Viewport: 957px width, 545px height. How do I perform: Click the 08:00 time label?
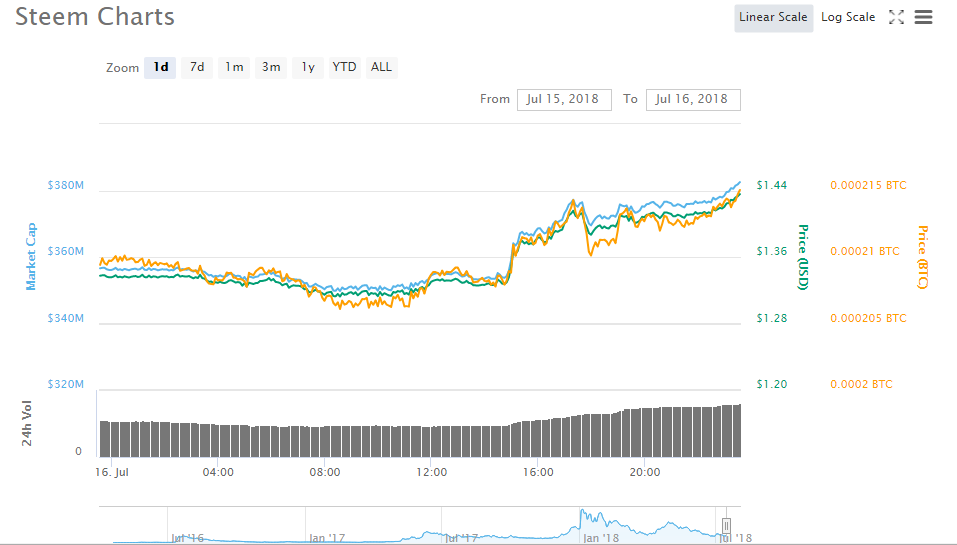pos(325,472)
